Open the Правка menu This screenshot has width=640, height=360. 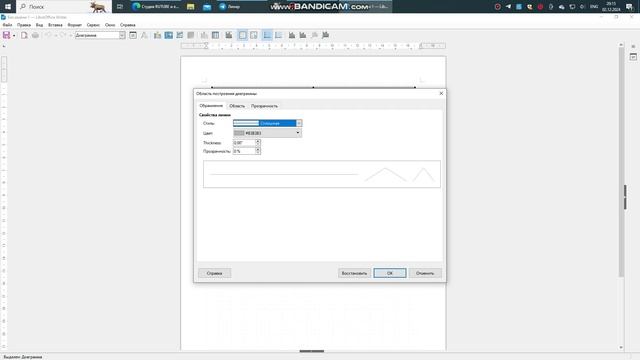coord(24,25)
